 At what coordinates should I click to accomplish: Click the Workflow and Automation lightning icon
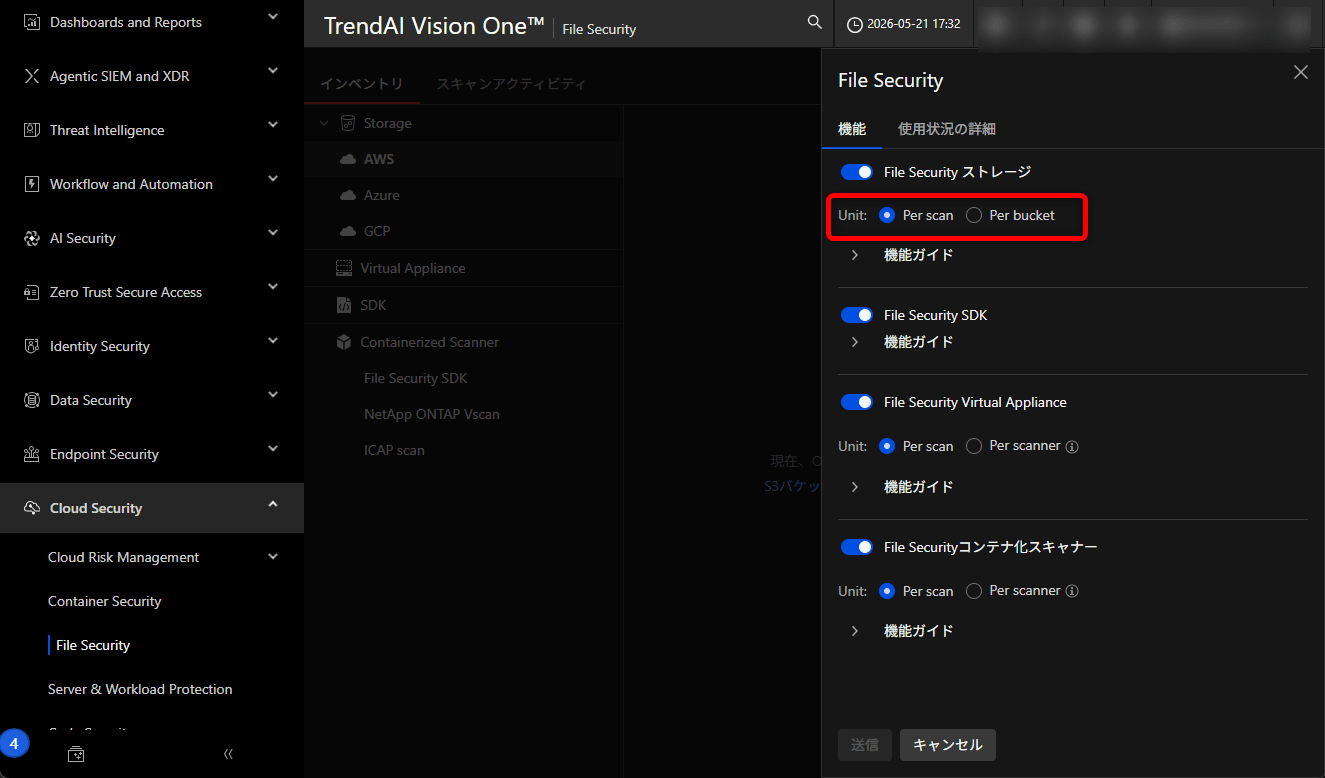coord(31,184)
